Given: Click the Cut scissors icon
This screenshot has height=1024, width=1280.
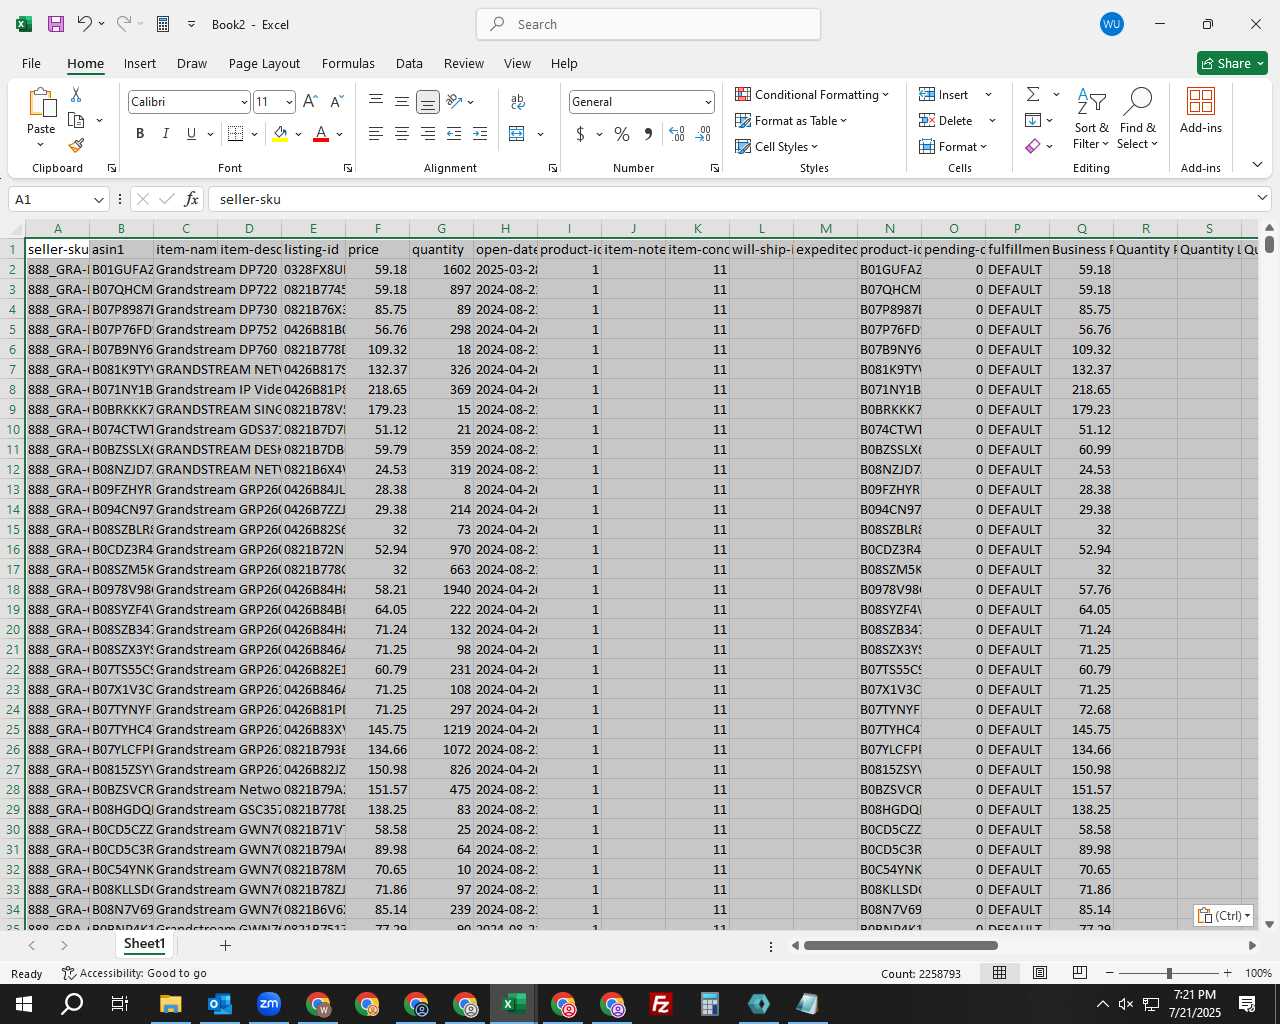Looking at the screenshot, I should [x=76, y=94].
